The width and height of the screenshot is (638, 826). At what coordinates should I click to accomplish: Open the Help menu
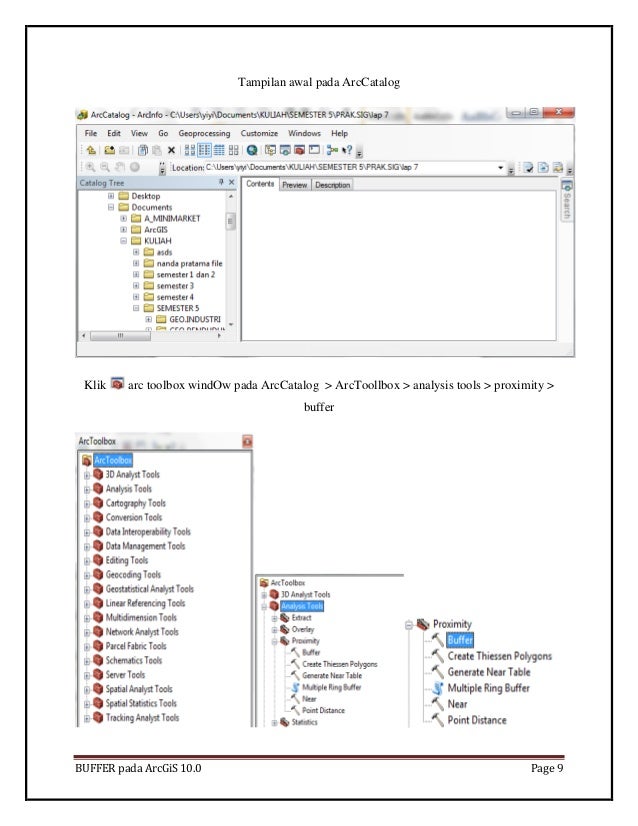click(339, 133)
